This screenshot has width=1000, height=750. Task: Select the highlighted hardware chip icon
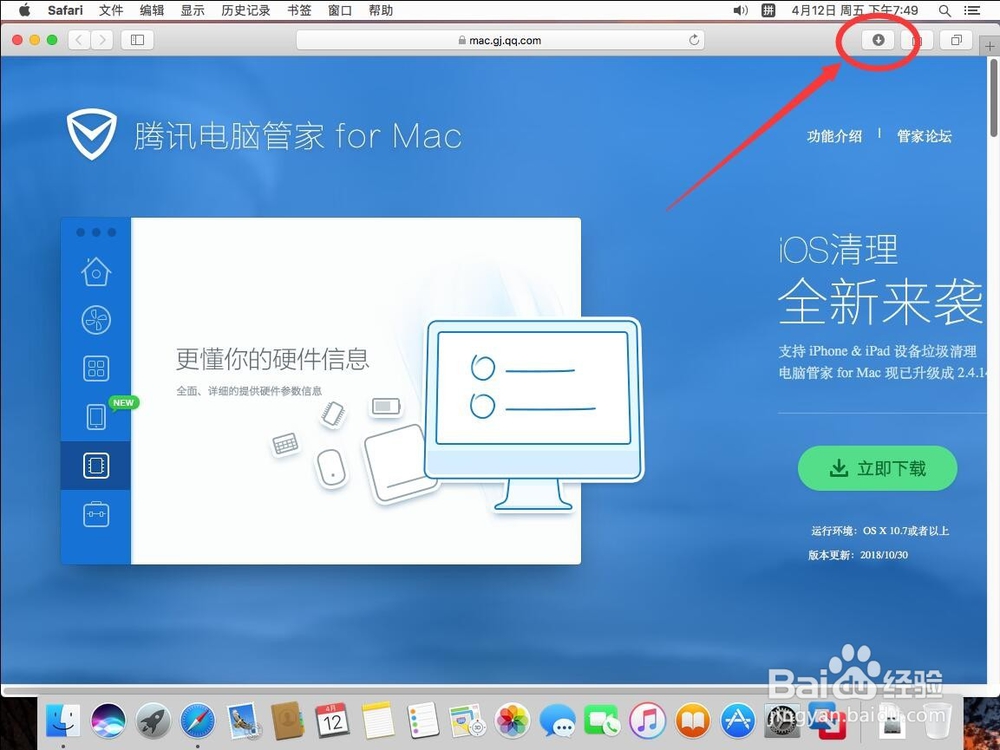(96, 466)
